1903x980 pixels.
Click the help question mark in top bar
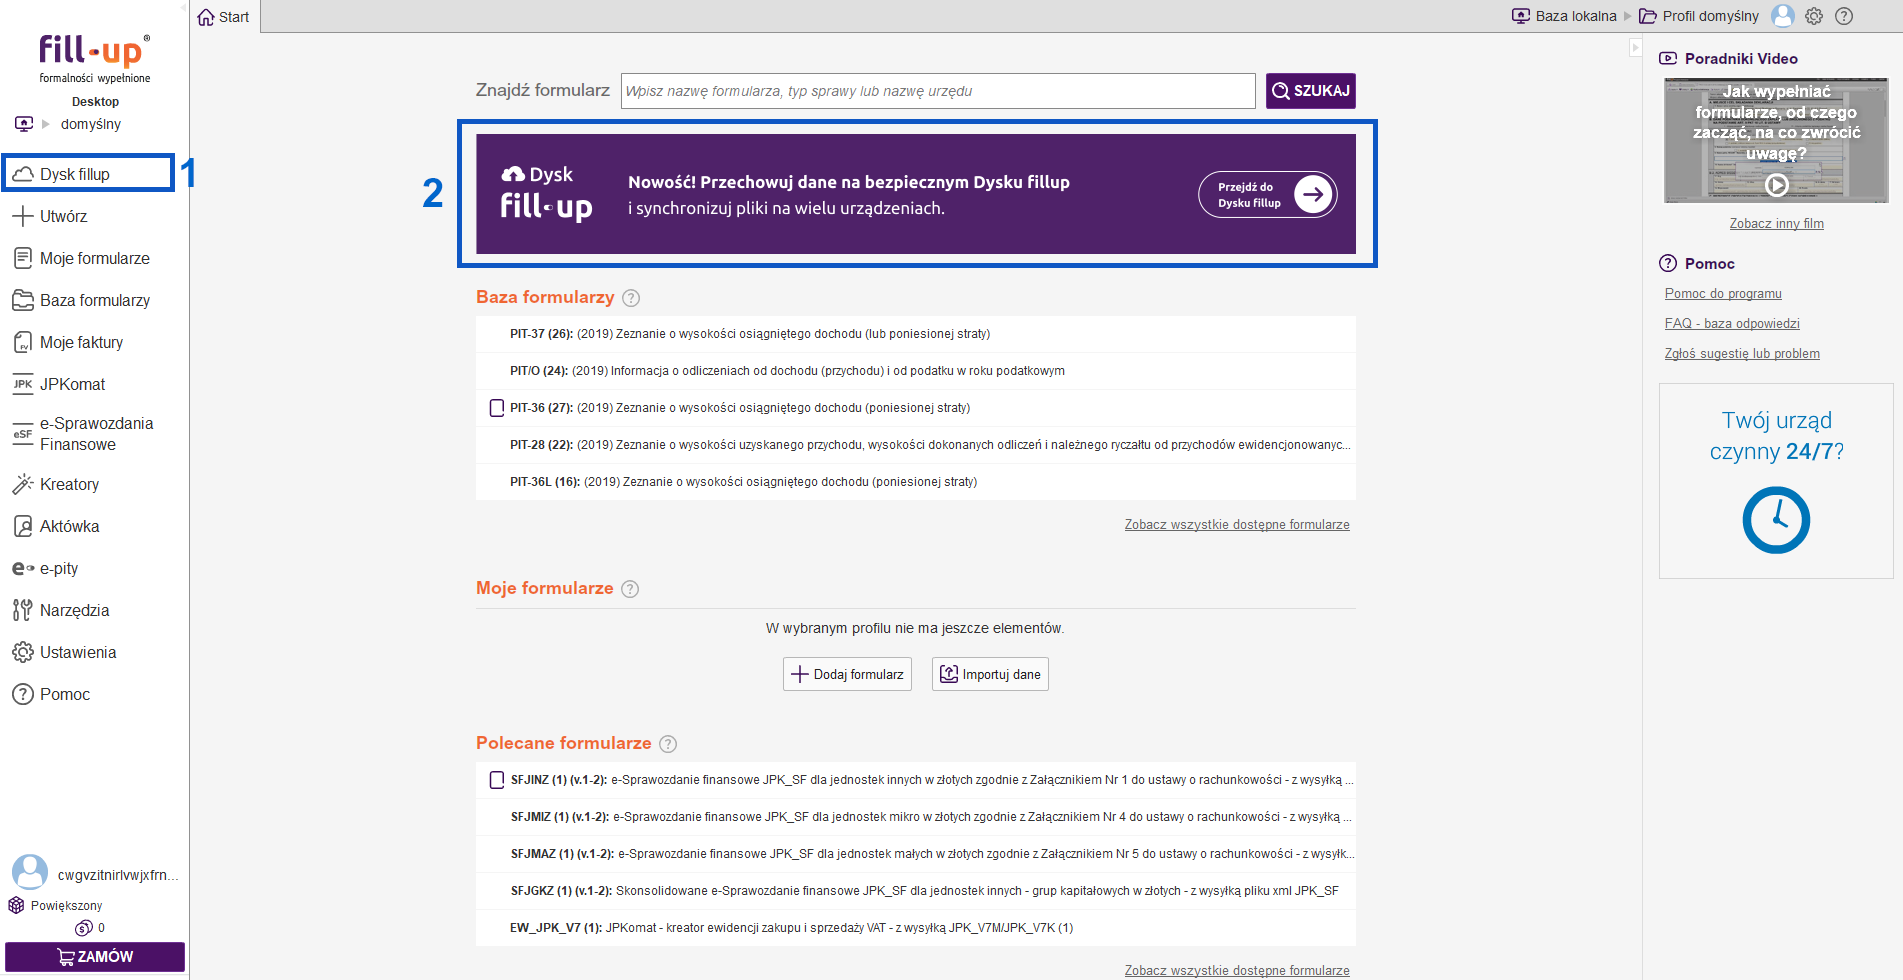click(1844, 16)
